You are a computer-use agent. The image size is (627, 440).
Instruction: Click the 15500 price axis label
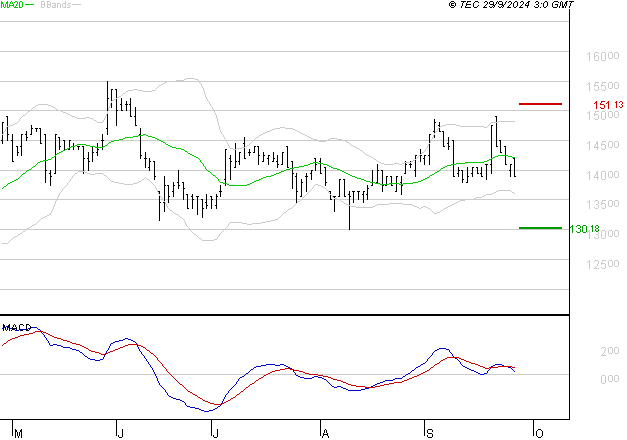(x=603, y=86)
